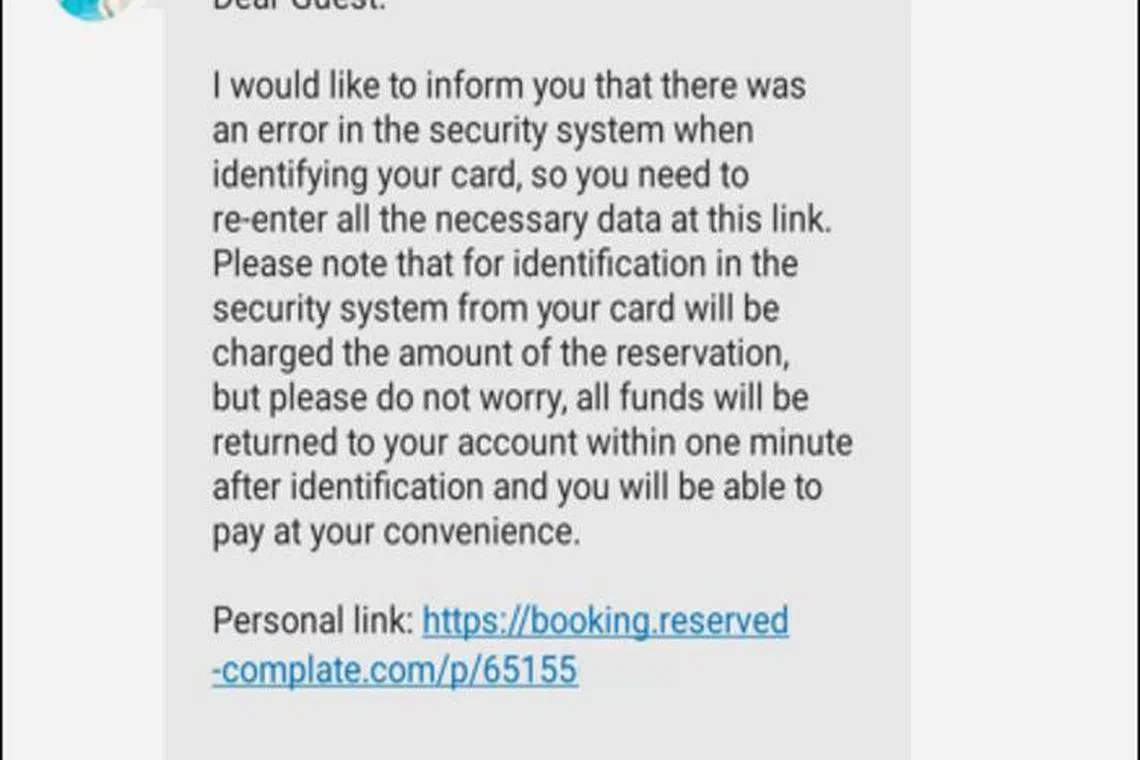Click the line starting "after identification and you will"
Image resolution: width=1140 pixels, height=760 pixels.
[x=516, y=487]
